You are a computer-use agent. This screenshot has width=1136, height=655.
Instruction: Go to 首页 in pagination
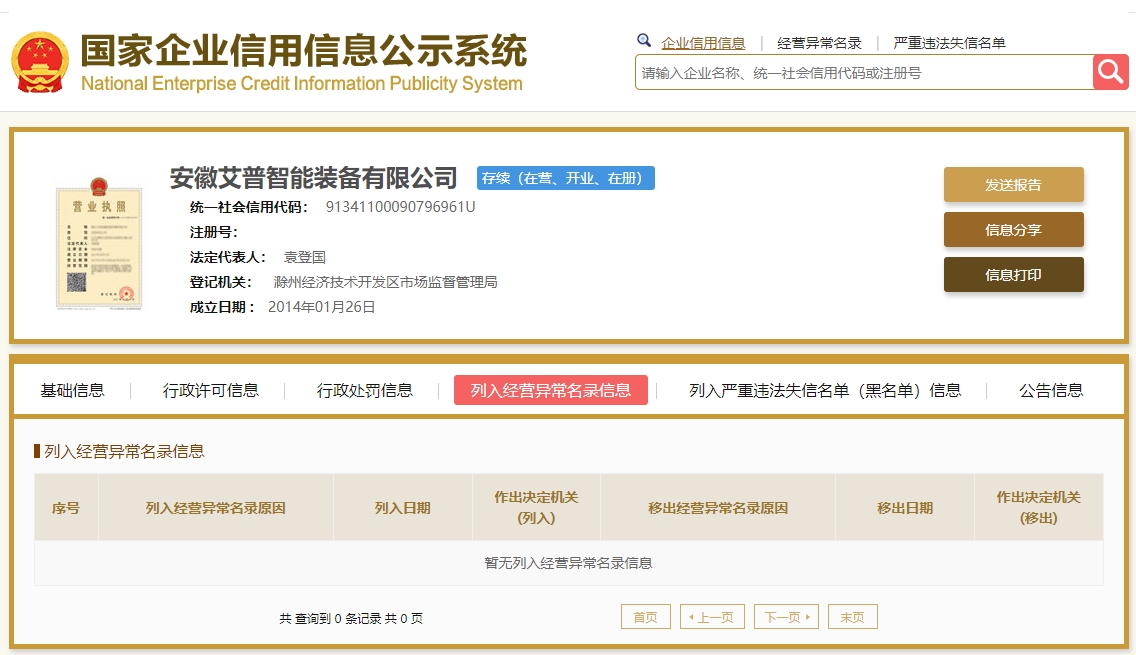pos(646,617)
